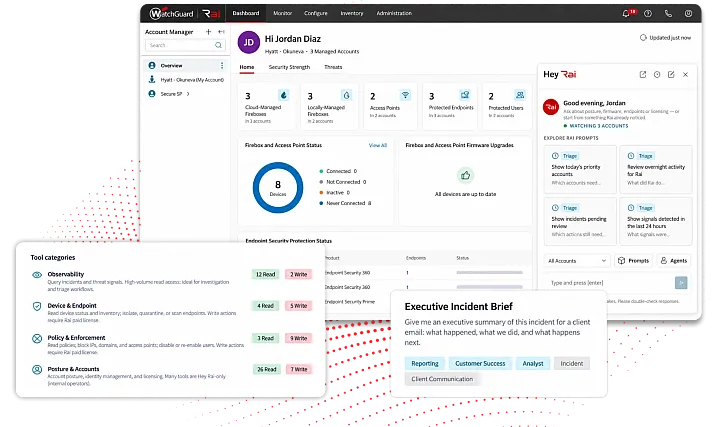Open the Prompts button
This screenshot has width=716, height=427.
click(x=633, y=261)
